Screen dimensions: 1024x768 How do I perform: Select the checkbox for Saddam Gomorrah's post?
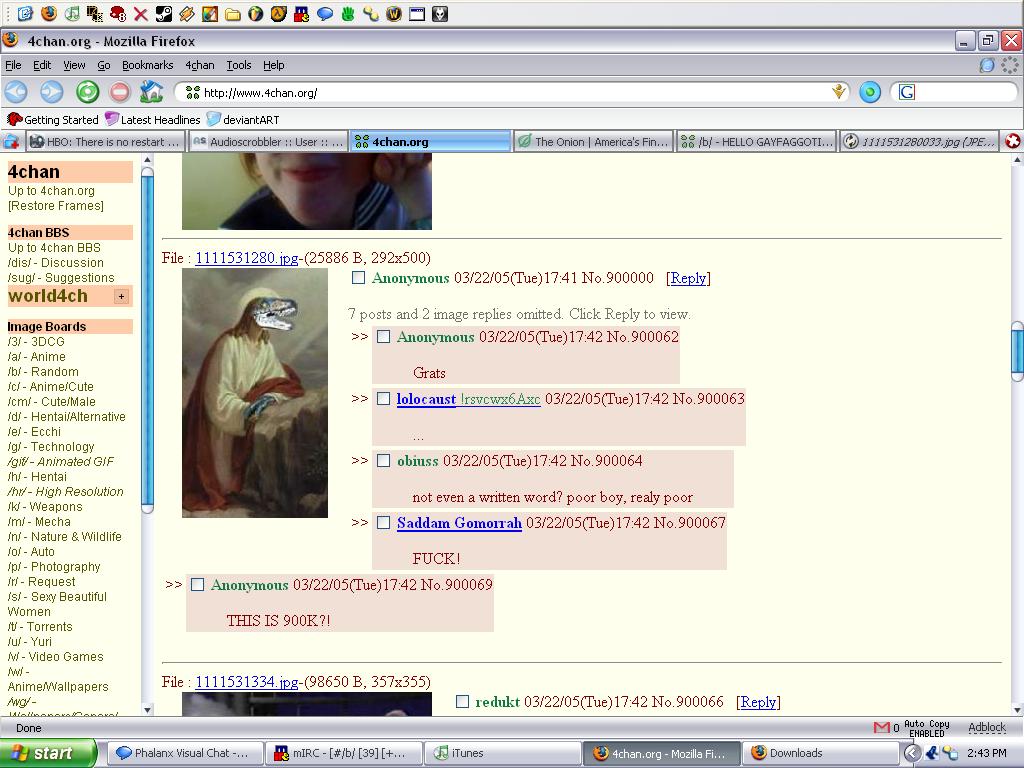(x=383, y=523)
